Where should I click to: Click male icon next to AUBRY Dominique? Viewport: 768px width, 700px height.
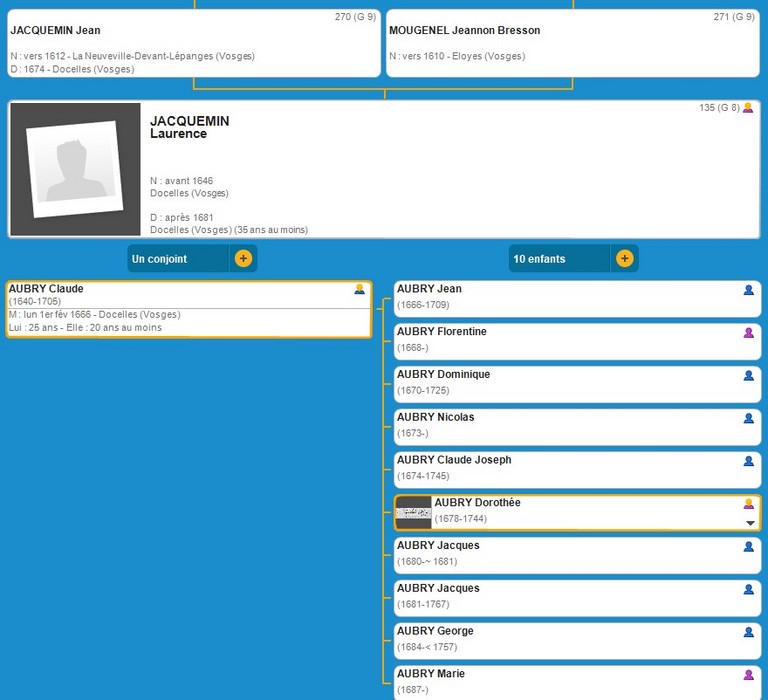pyautogui.click(x=748, y=376)
